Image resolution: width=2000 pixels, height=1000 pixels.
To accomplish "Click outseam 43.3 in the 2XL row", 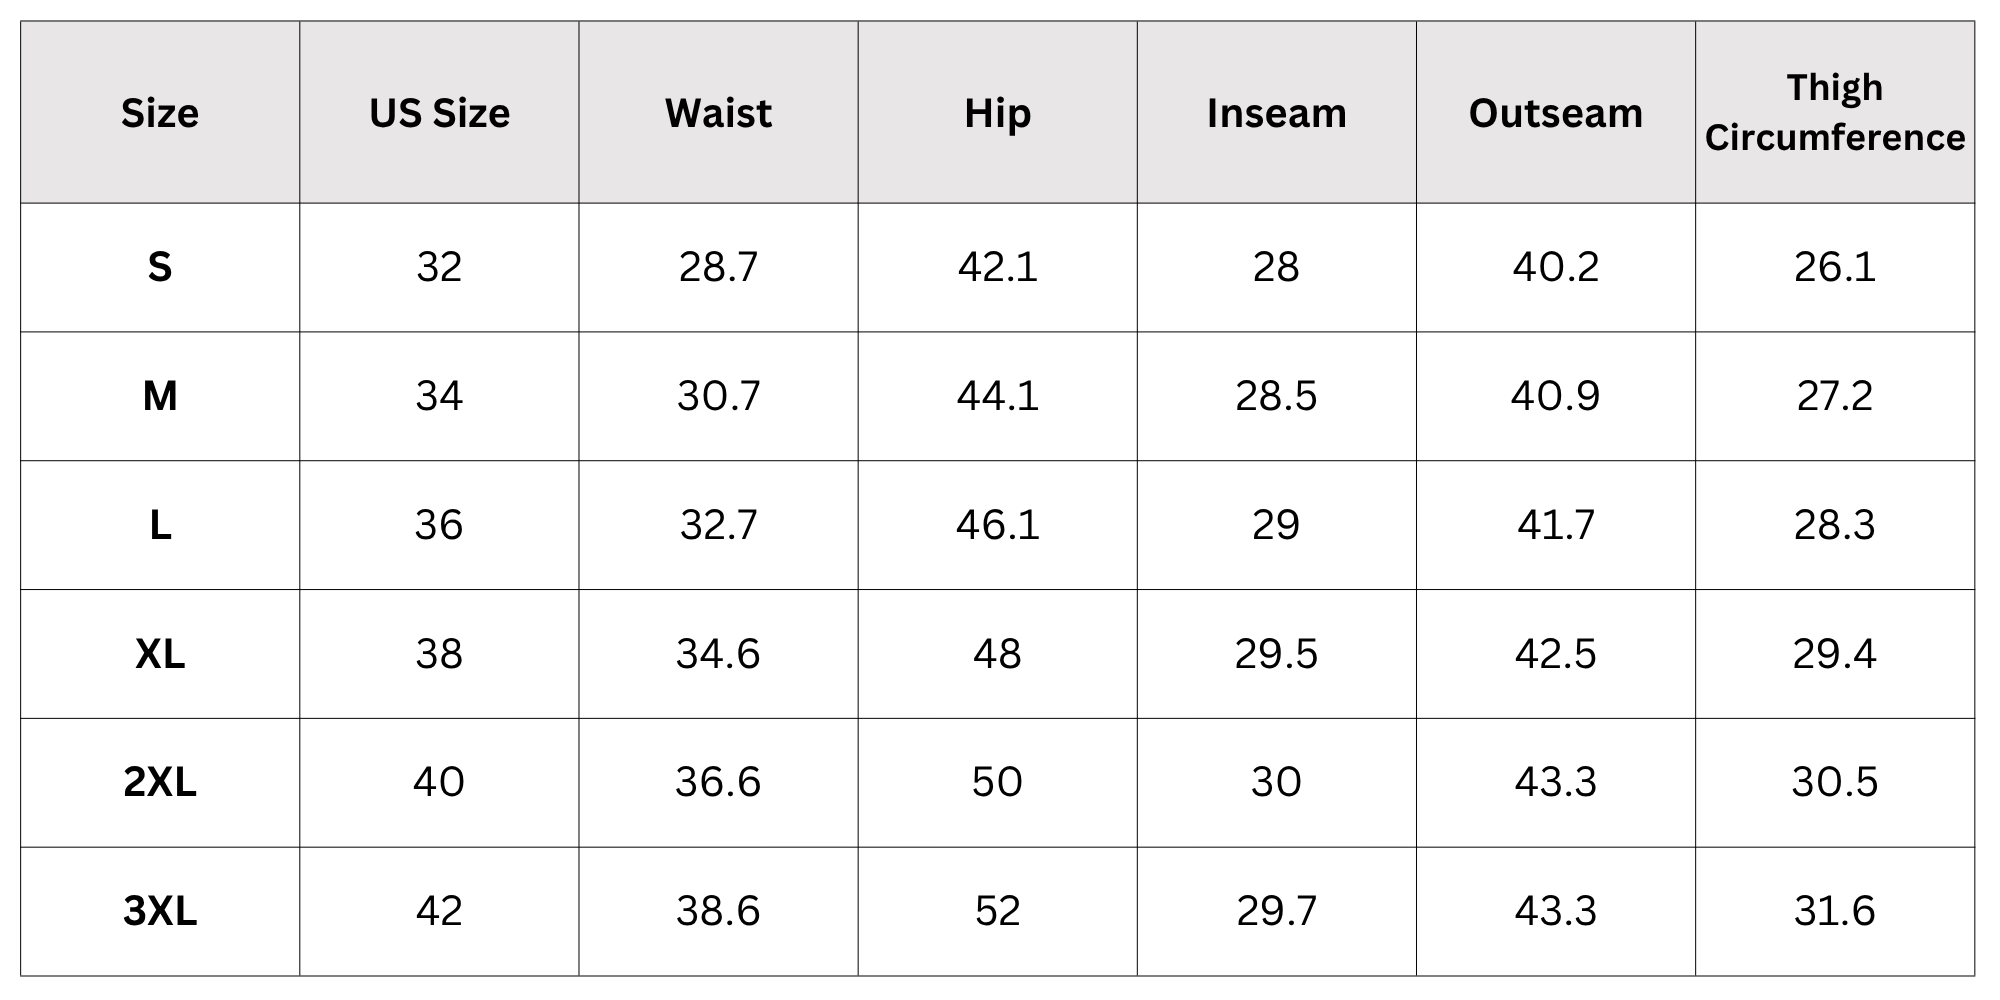I will (1555, 782).
